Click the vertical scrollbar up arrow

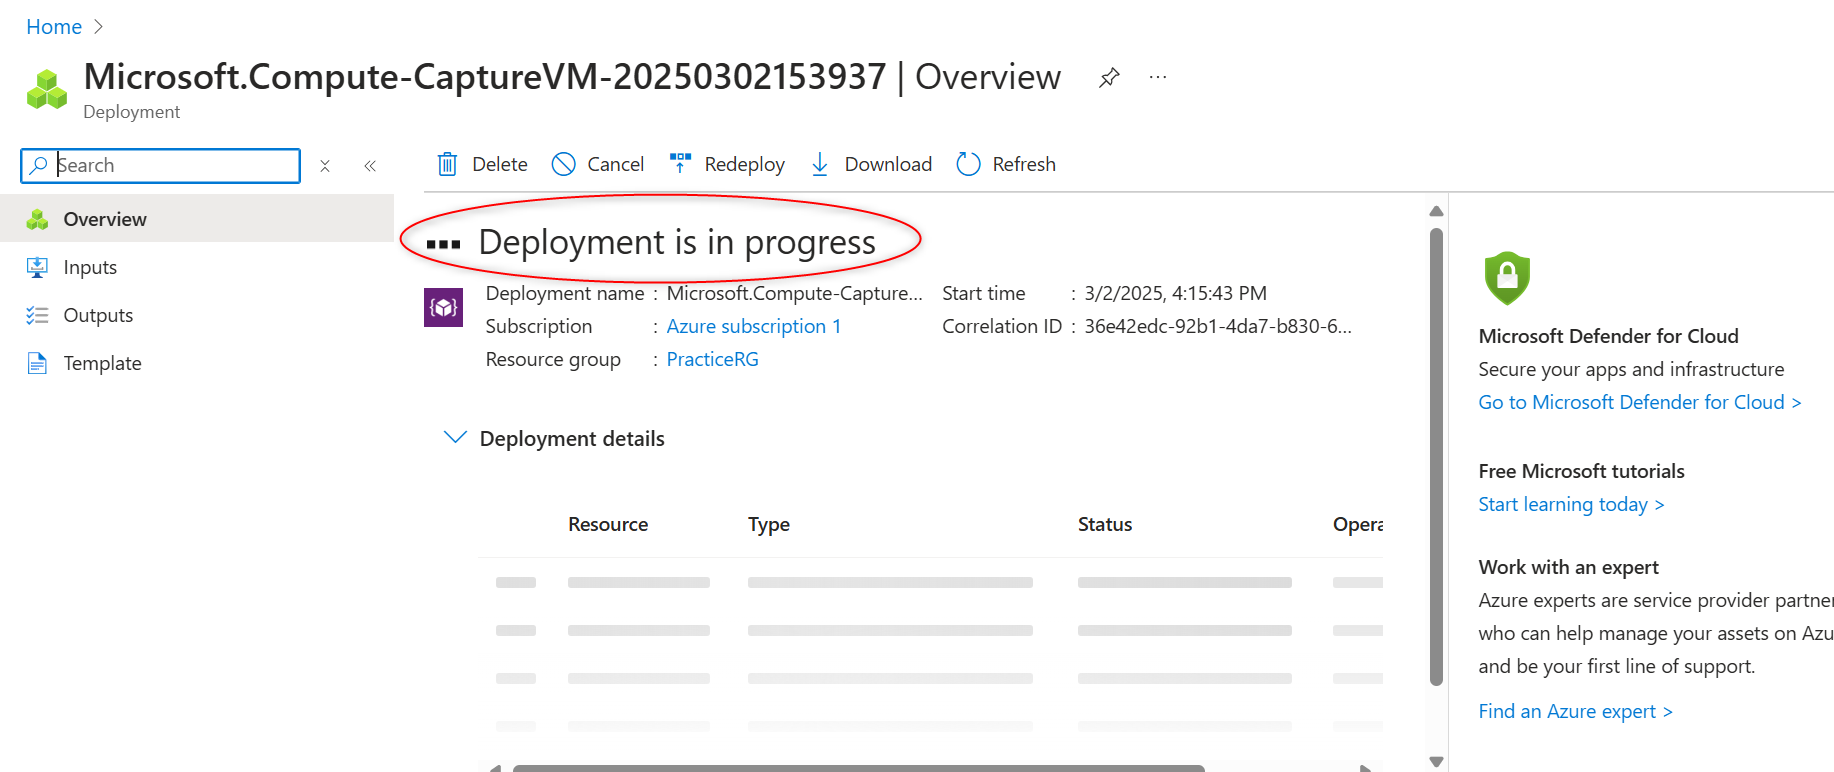coord(1436,211)
